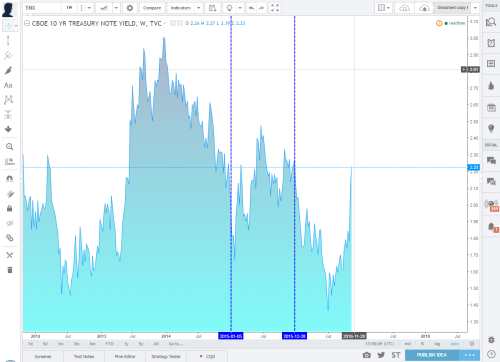Click the TNX symbol input field
This screenshot has width=500, height=362.
pos(42,8)
